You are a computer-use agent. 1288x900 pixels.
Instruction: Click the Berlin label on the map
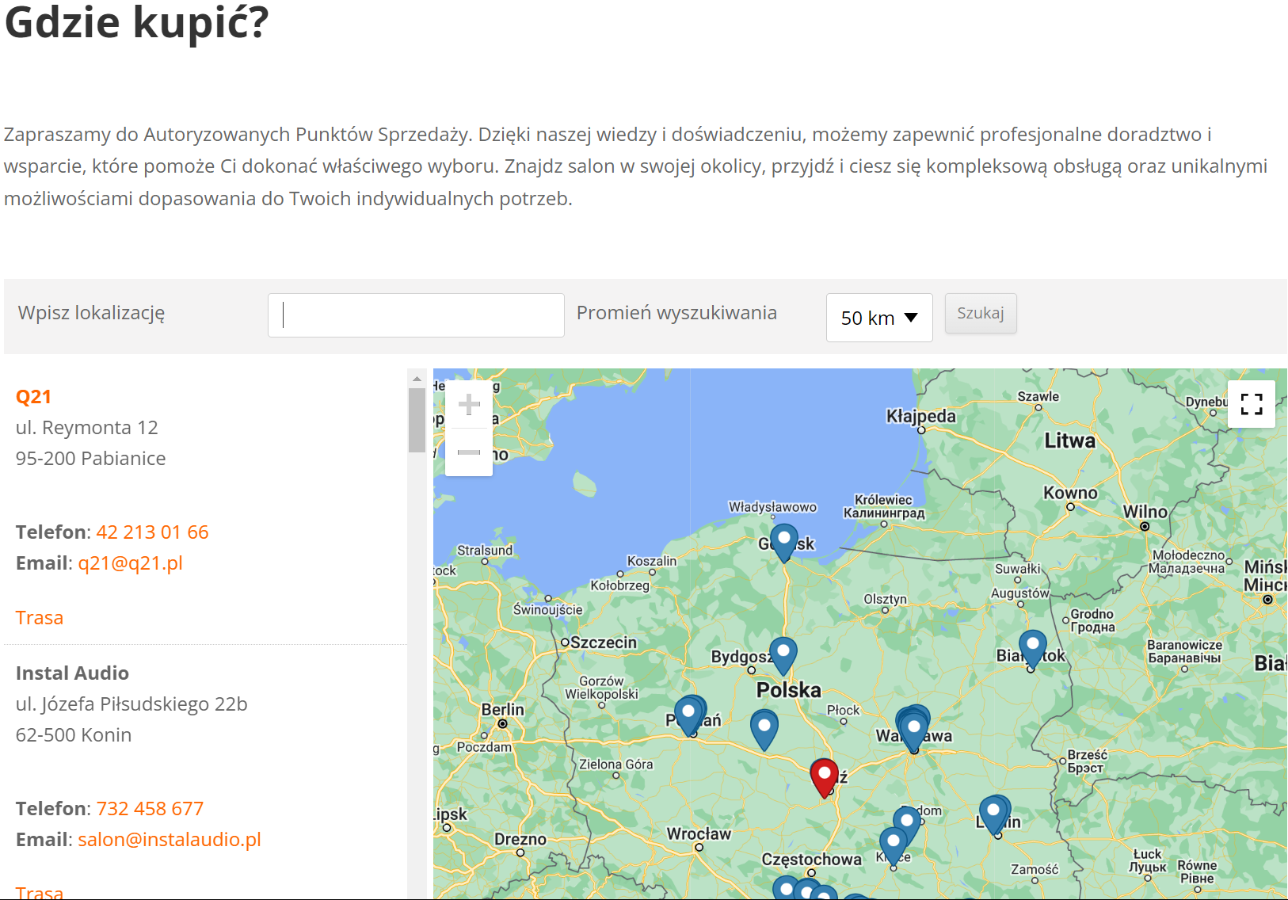point(503,710)
